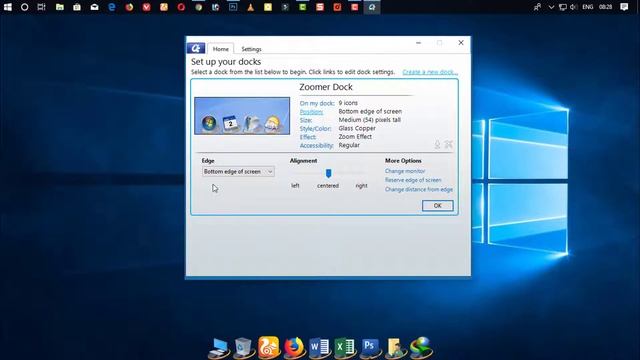Click the ENG language indicator
The image size is (640, 360).
(588, 7)
